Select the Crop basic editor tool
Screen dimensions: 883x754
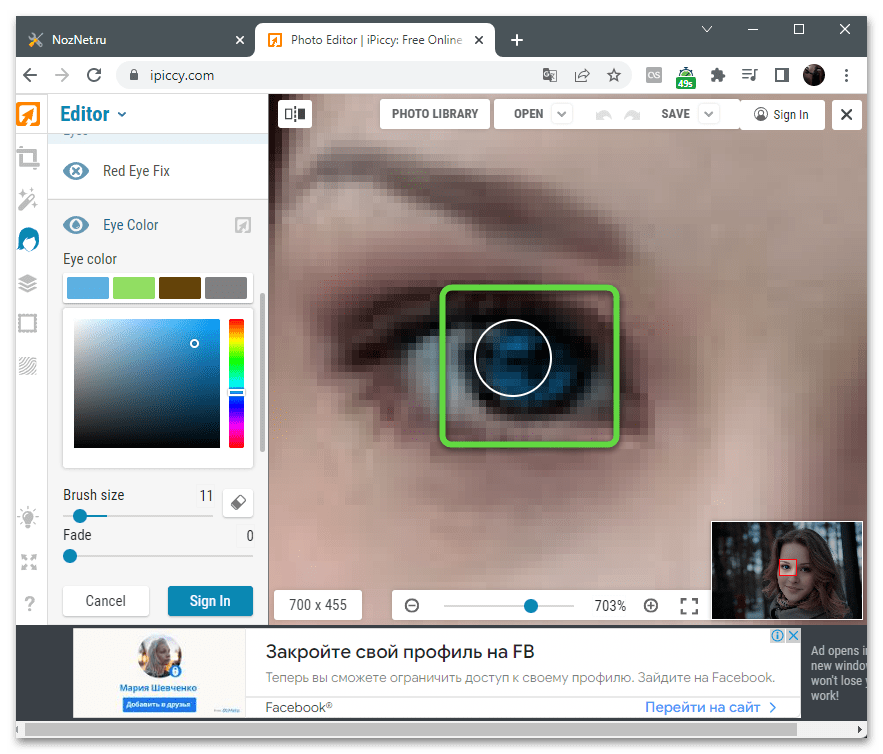(x=28, y=158)
